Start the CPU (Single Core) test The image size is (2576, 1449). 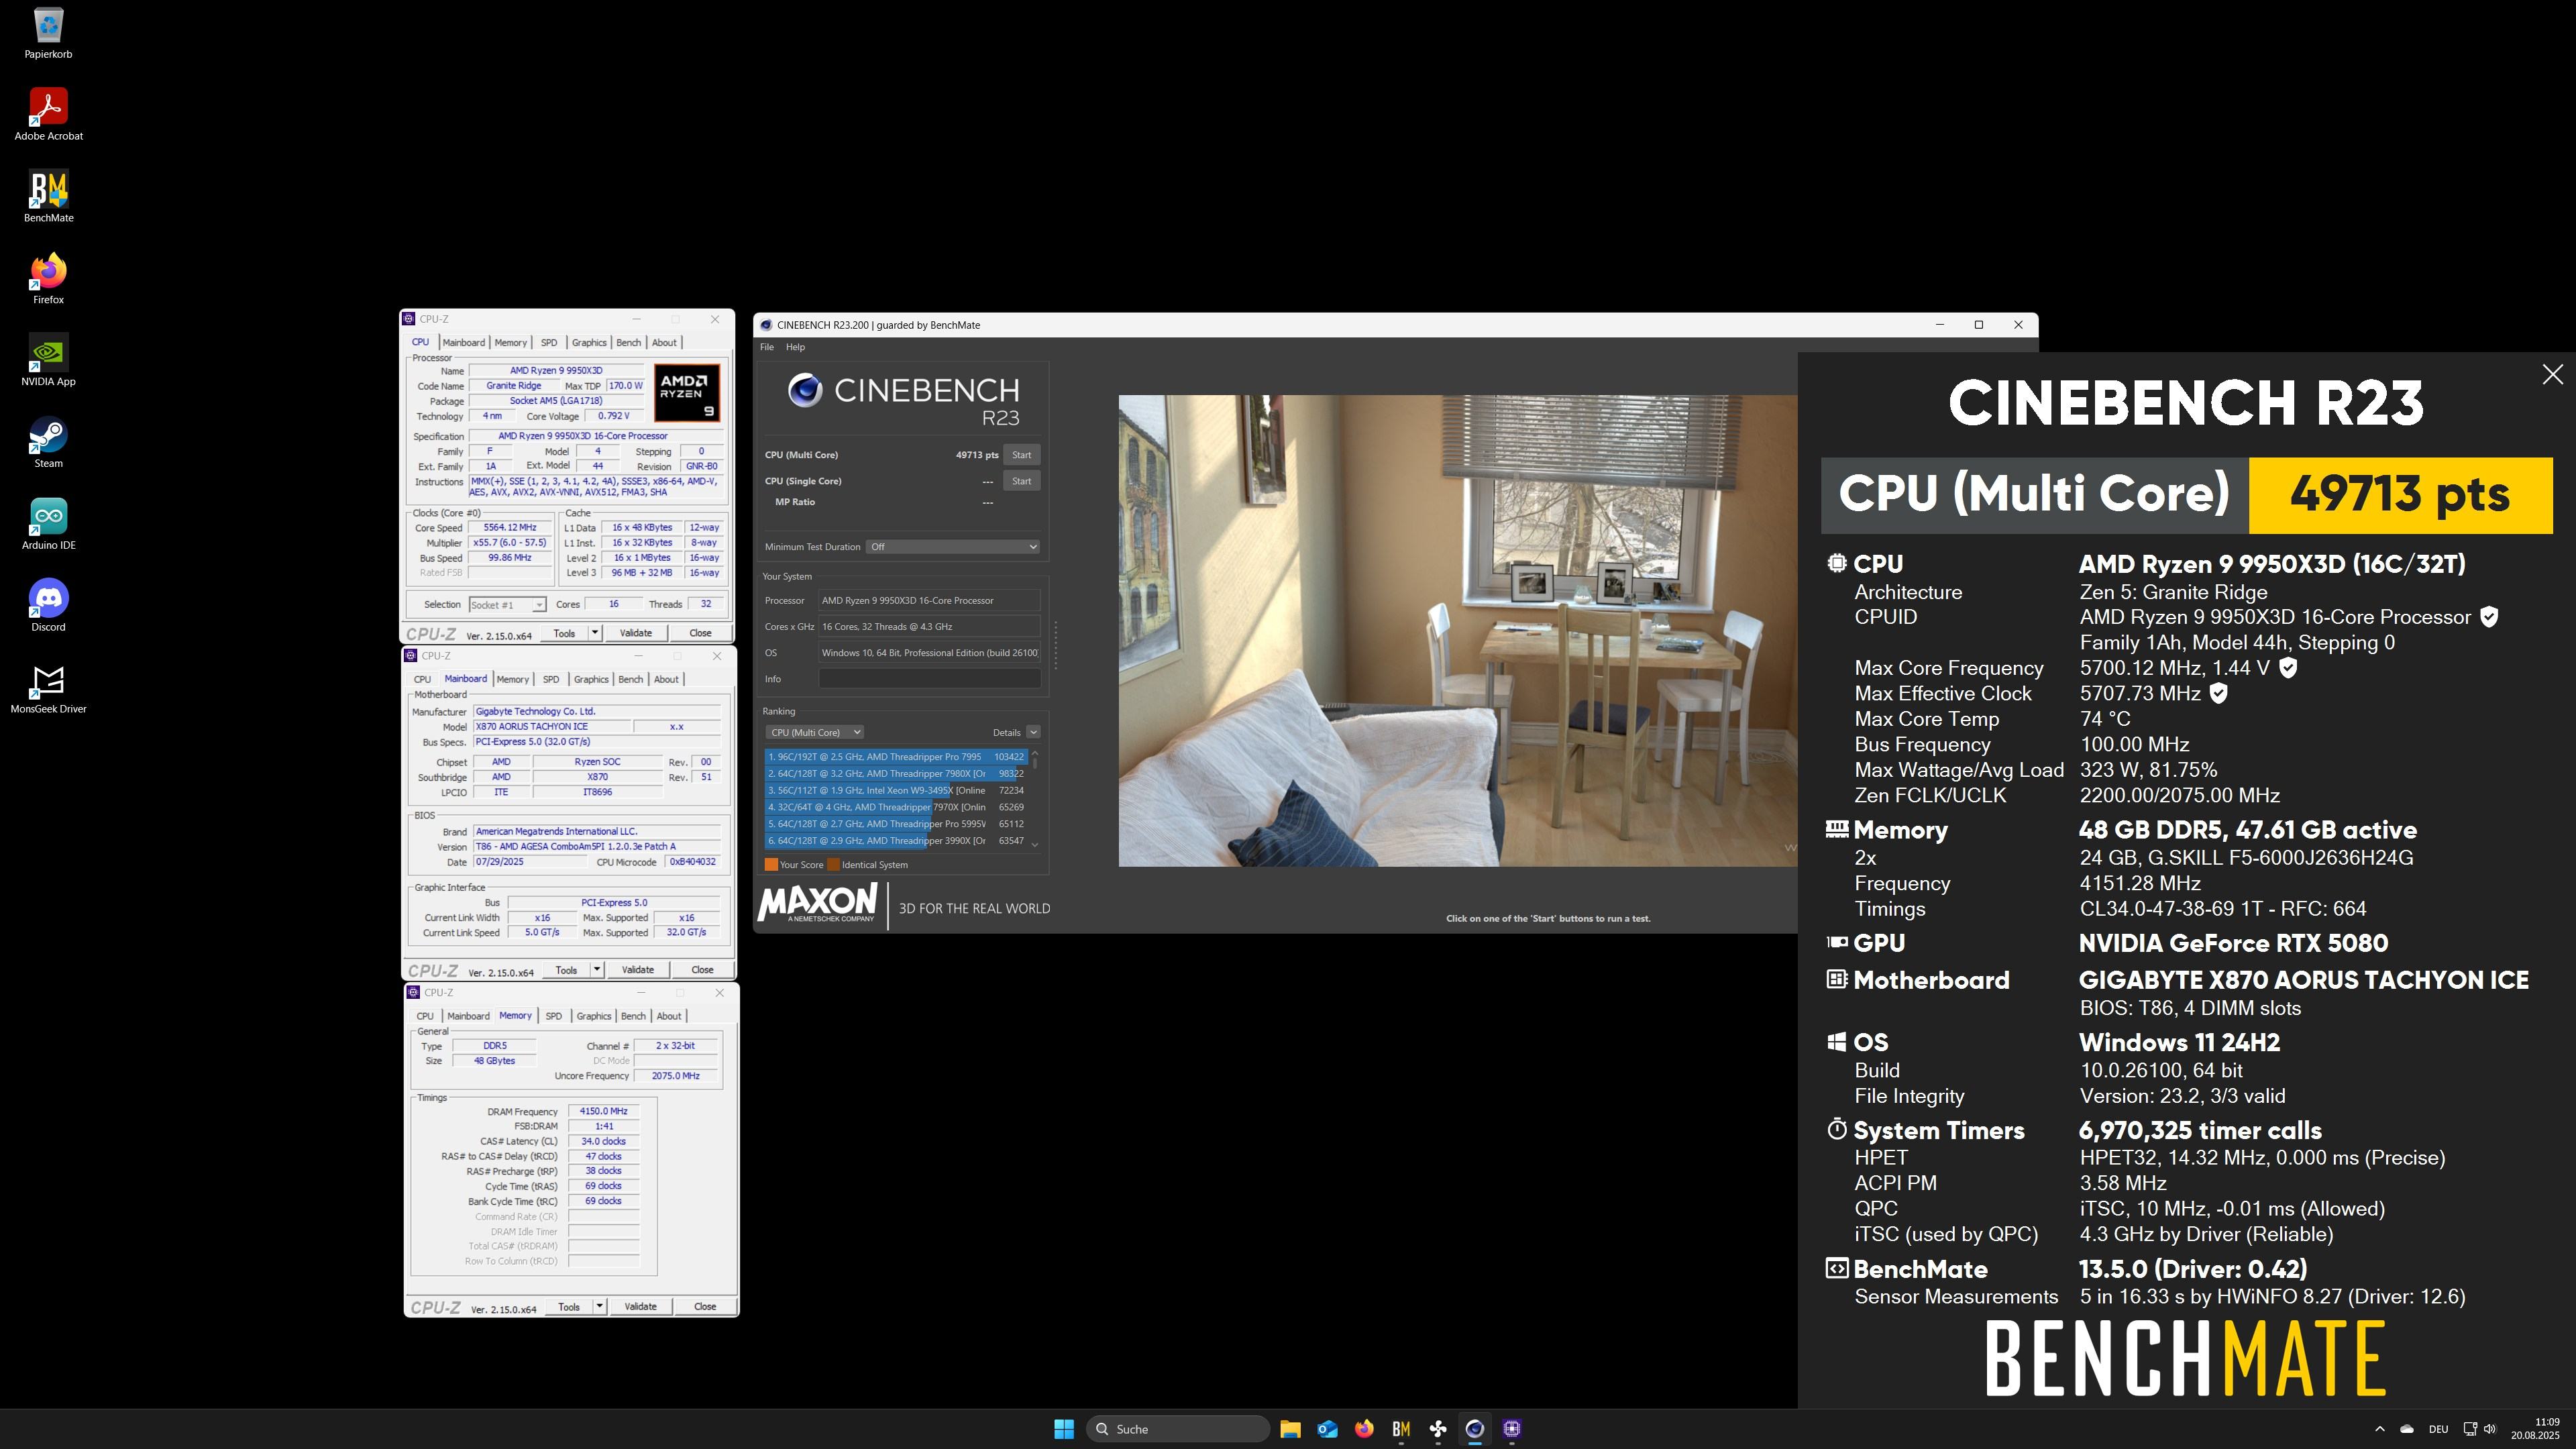[x=1021, y=481]
